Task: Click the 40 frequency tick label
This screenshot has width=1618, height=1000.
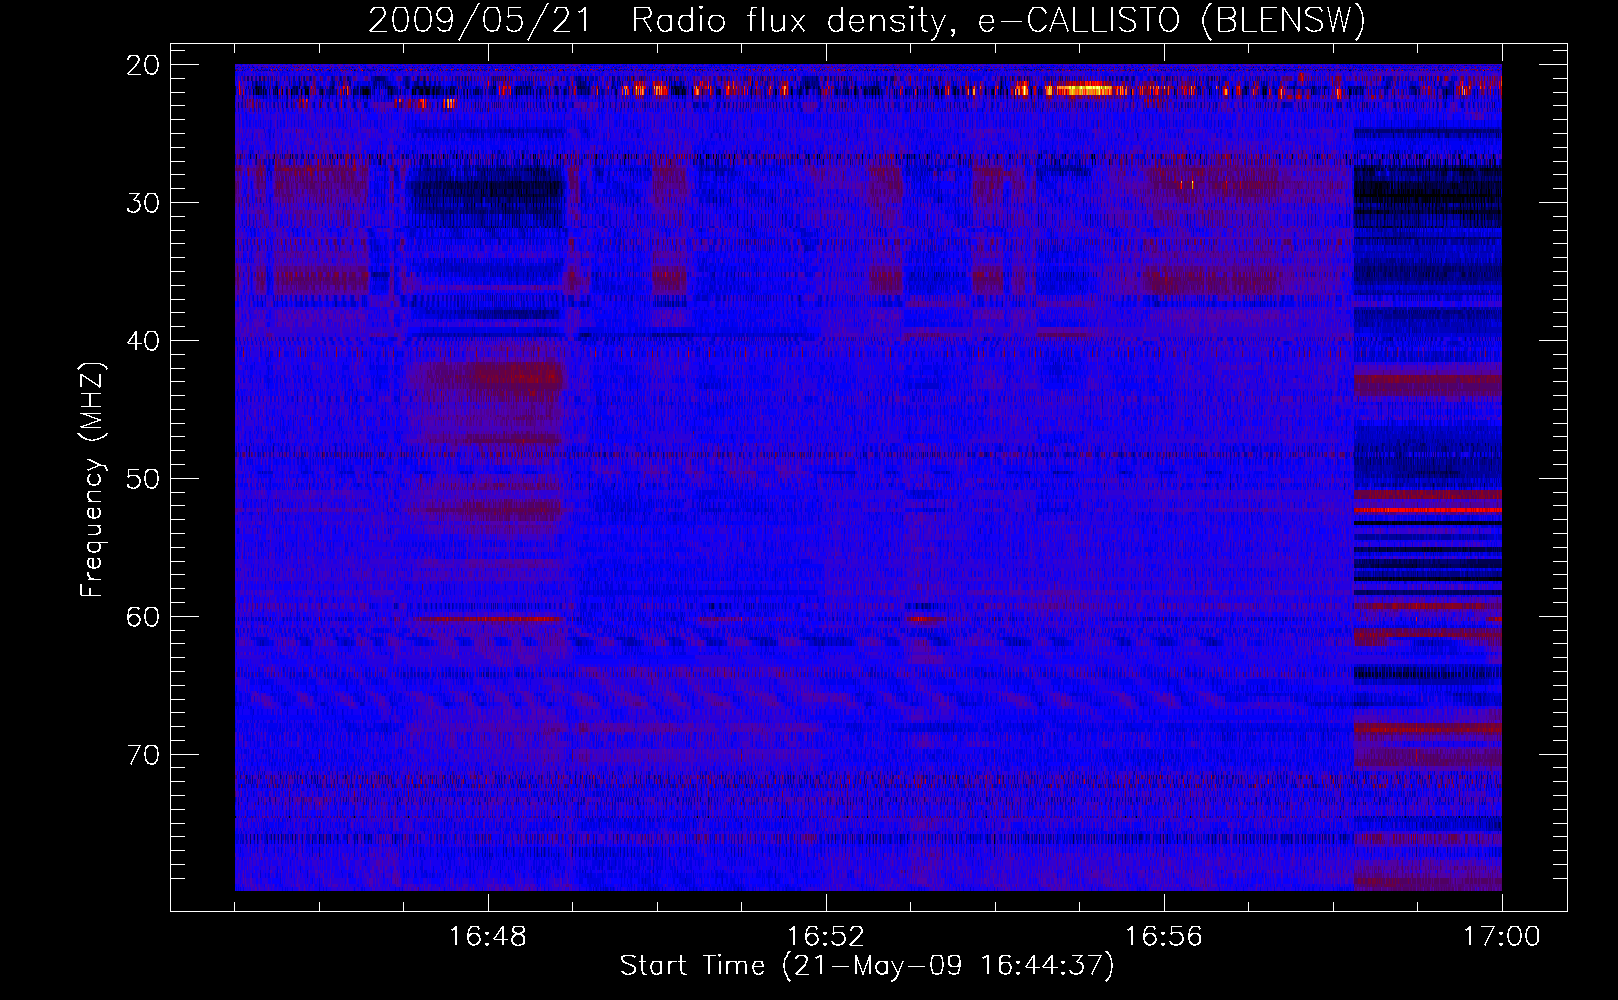Action: pos(143,341)
